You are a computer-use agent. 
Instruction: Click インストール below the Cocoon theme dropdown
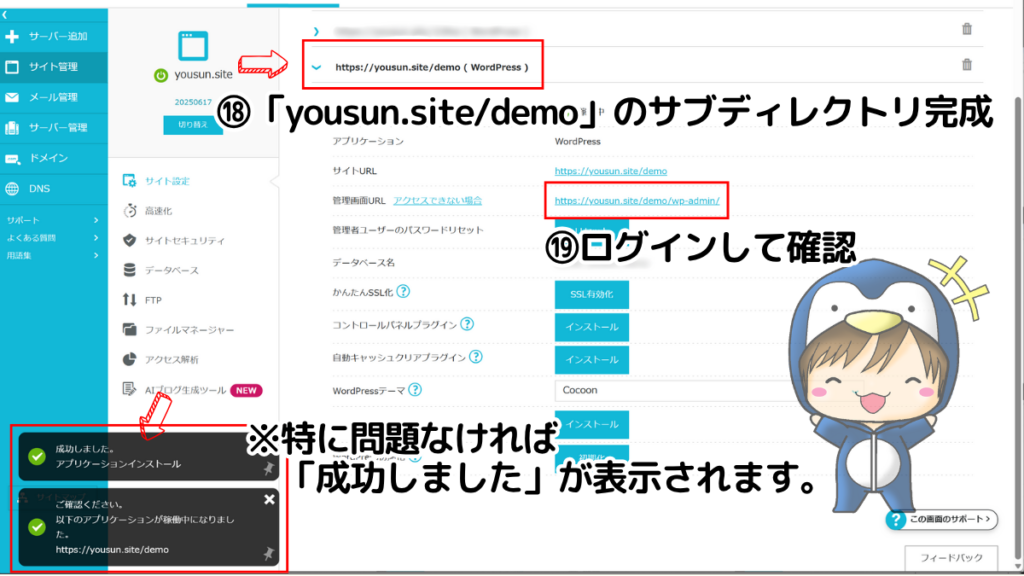point(592,424)
